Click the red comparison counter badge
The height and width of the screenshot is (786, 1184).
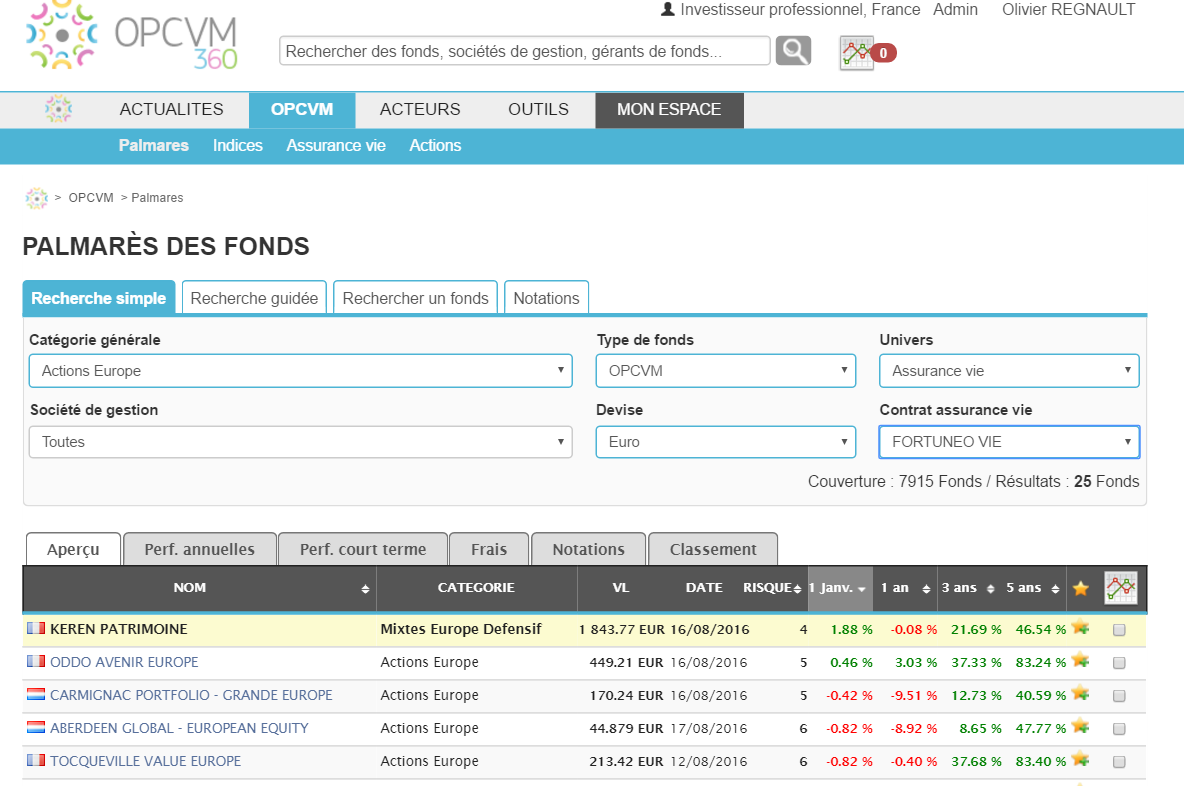(x=883, y=53)
